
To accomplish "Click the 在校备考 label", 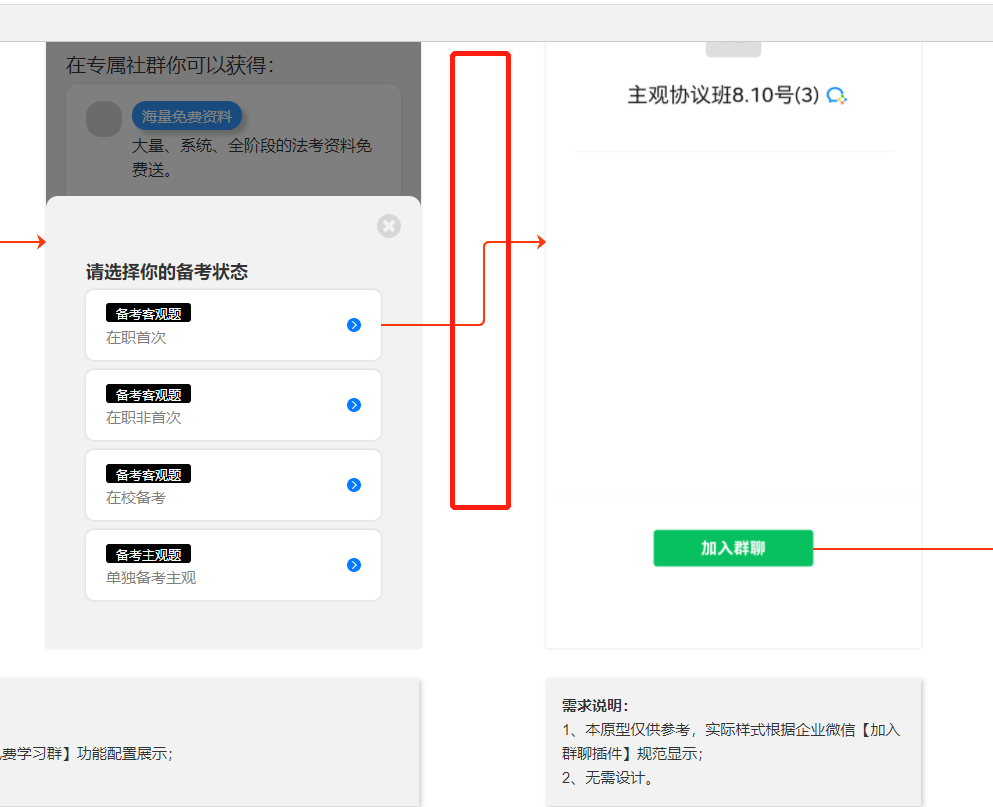I will tap(136, 498).
